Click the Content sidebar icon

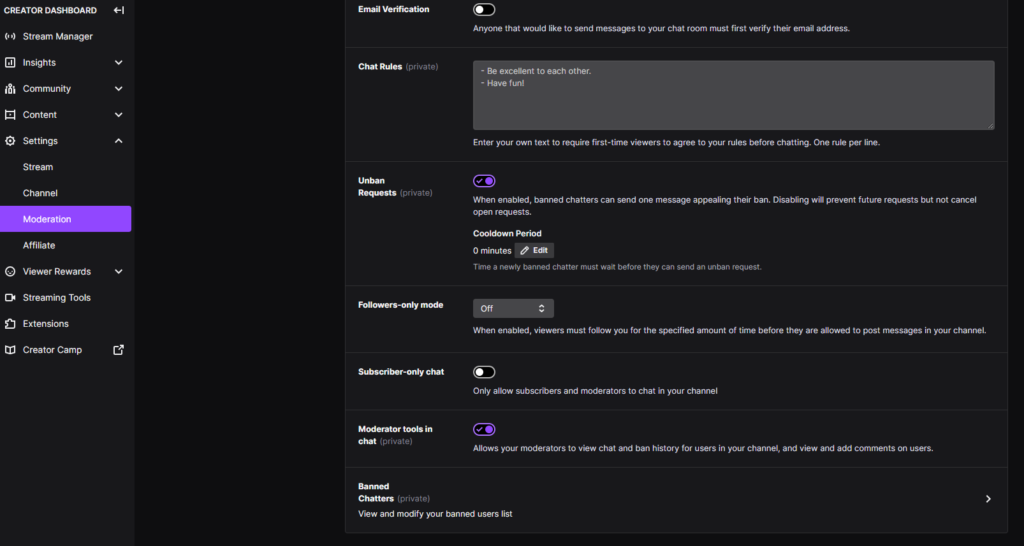tap(11, 115)
